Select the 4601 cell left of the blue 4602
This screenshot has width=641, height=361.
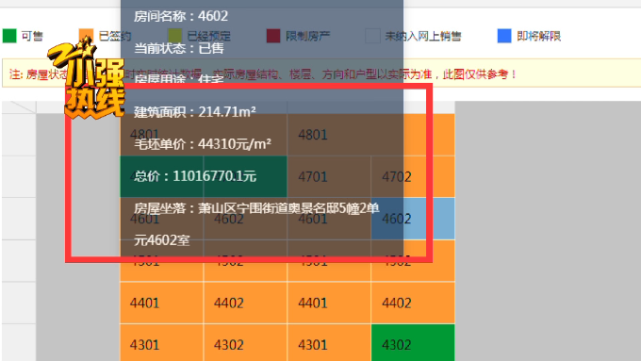click(x=329, y=219)
